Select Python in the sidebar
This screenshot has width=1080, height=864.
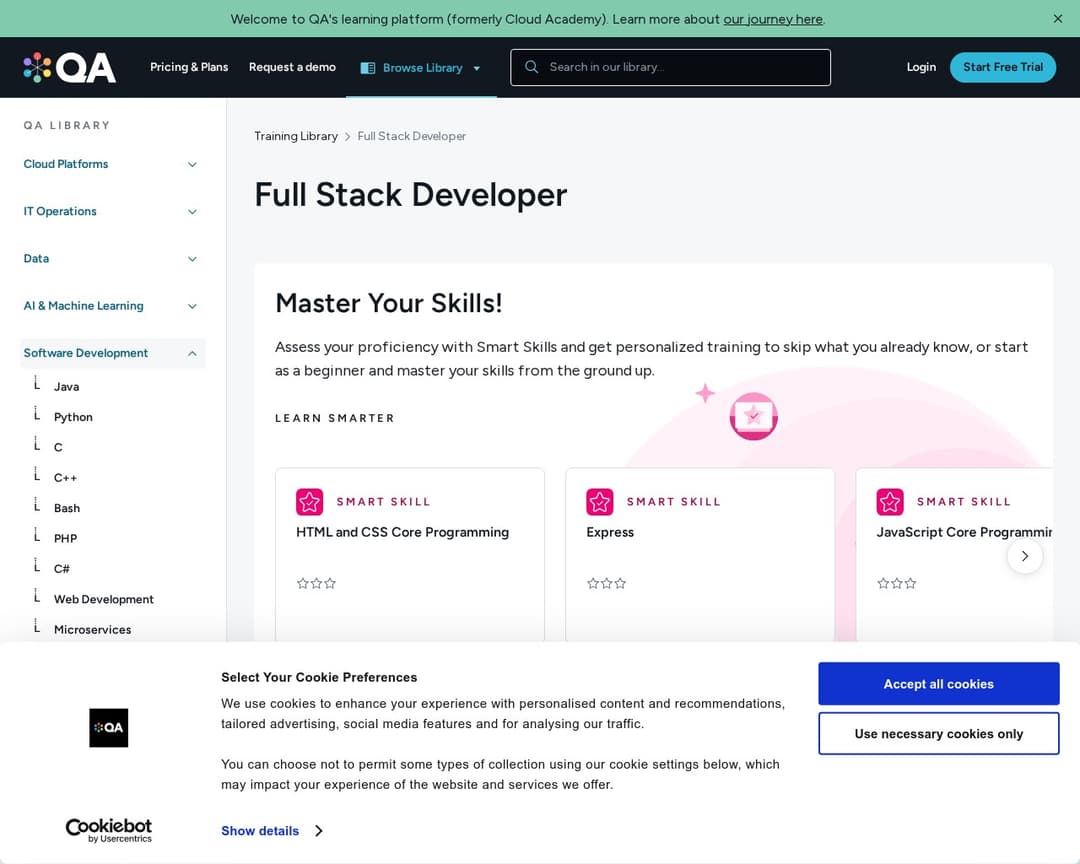73,418
